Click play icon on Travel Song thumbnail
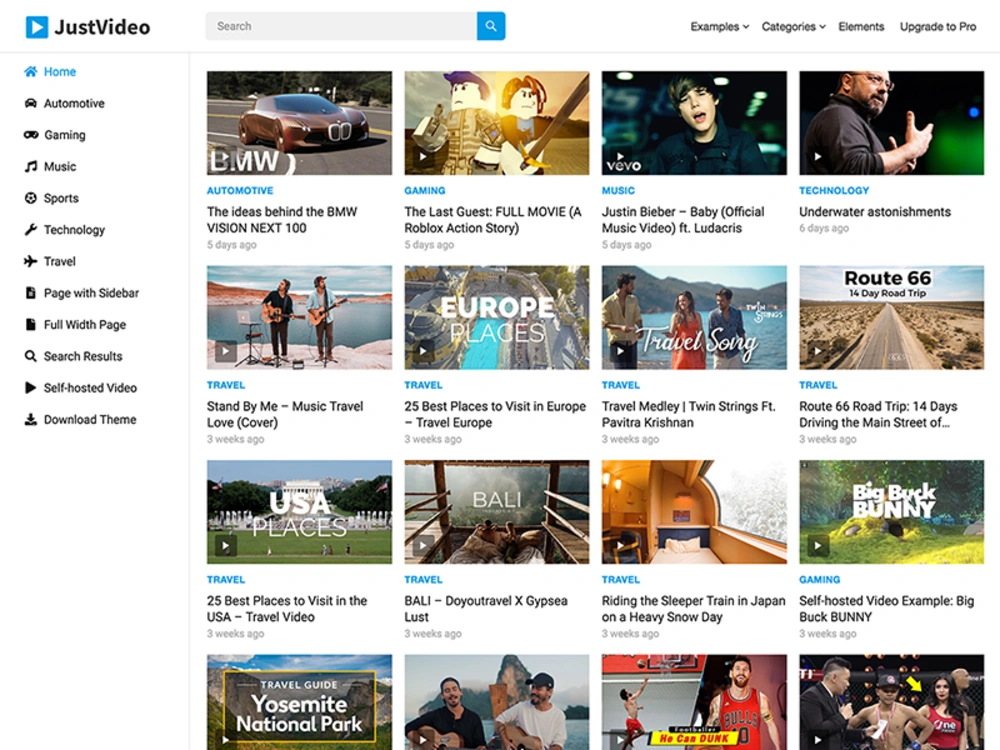The width and height of the screenshot is (1000, 750). [620, 351]
